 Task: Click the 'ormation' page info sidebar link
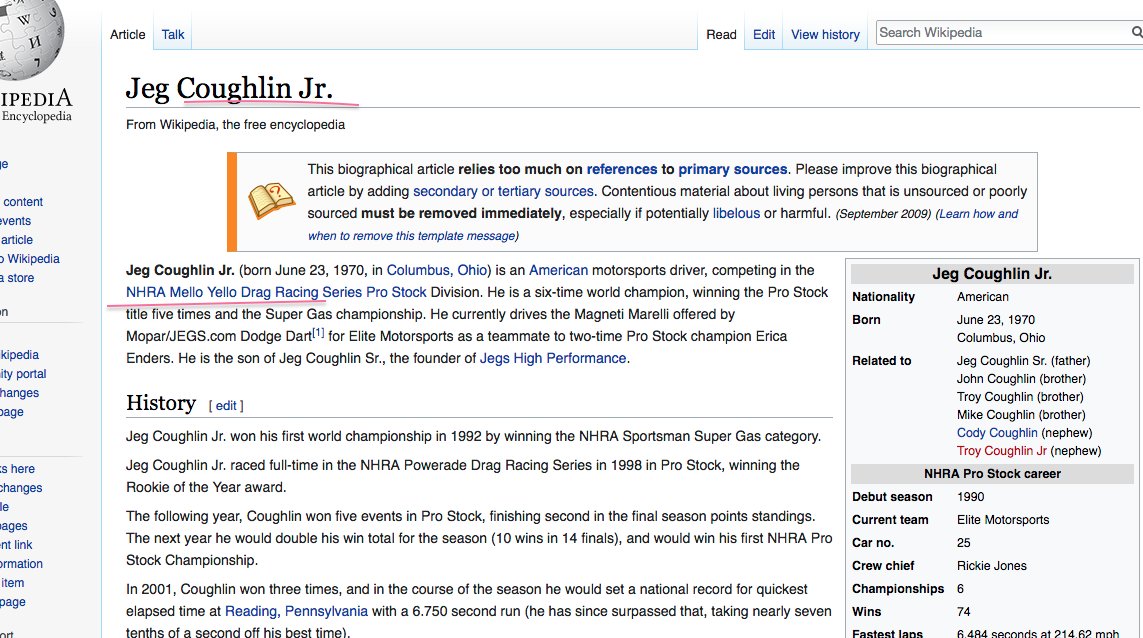tap(21, 564)
